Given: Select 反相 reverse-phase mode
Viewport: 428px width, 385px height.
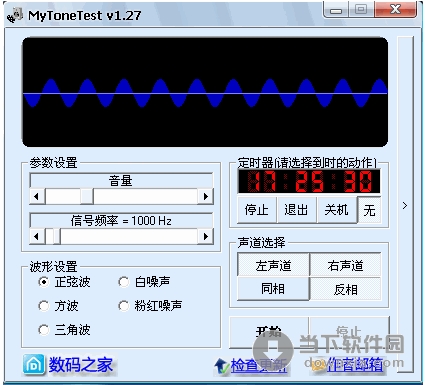Looking at the screenshot, I should click(345, 289).
